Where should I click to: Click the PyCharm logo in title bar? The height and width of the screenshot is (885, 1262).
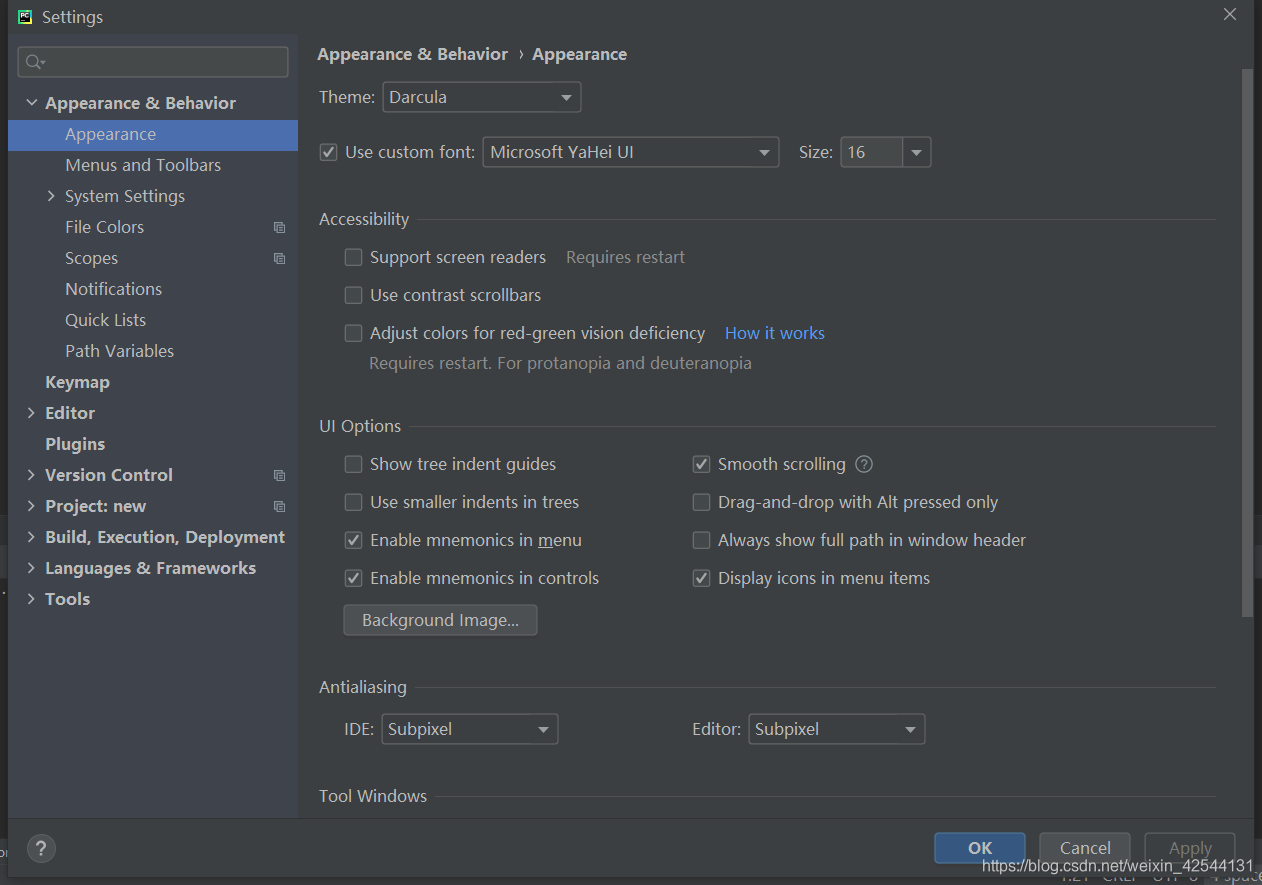point(25,17)
